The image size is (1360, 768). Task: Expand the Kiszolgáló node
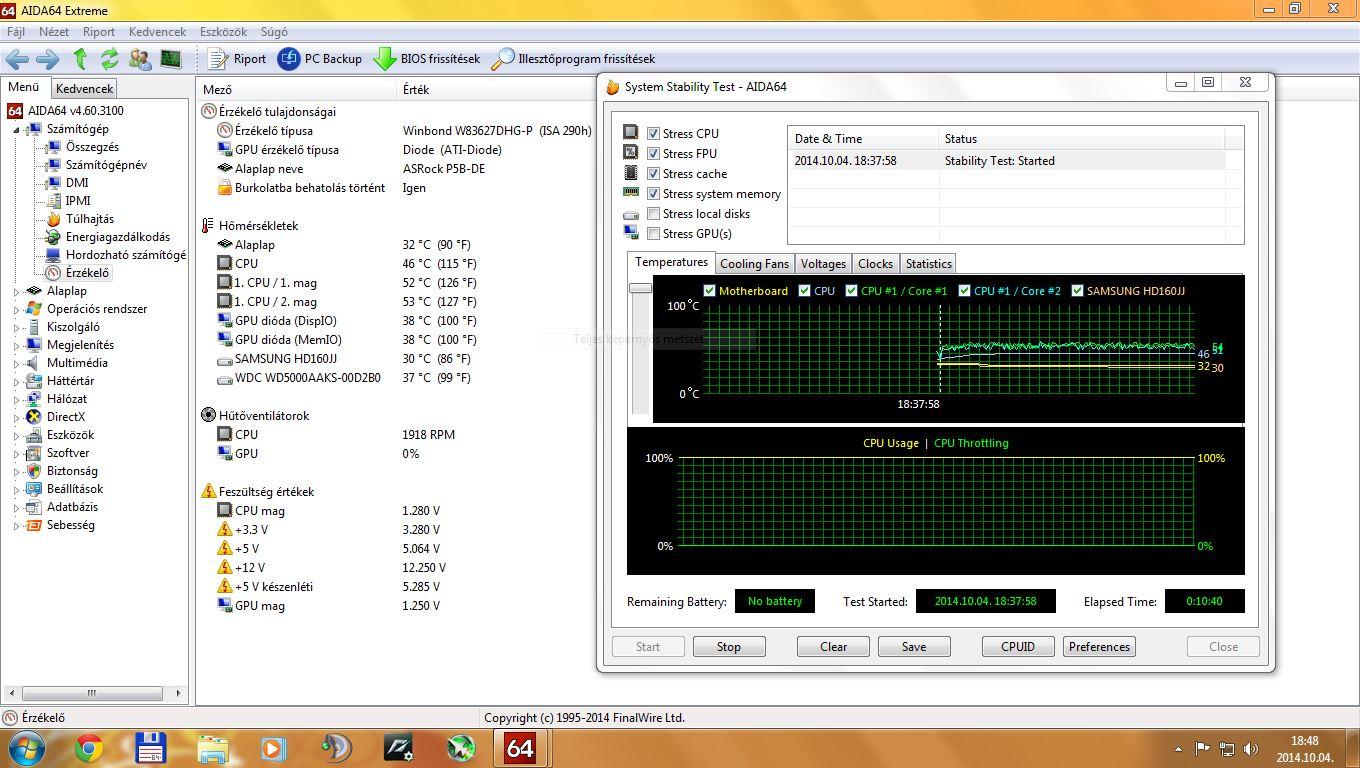coord(17,327)
